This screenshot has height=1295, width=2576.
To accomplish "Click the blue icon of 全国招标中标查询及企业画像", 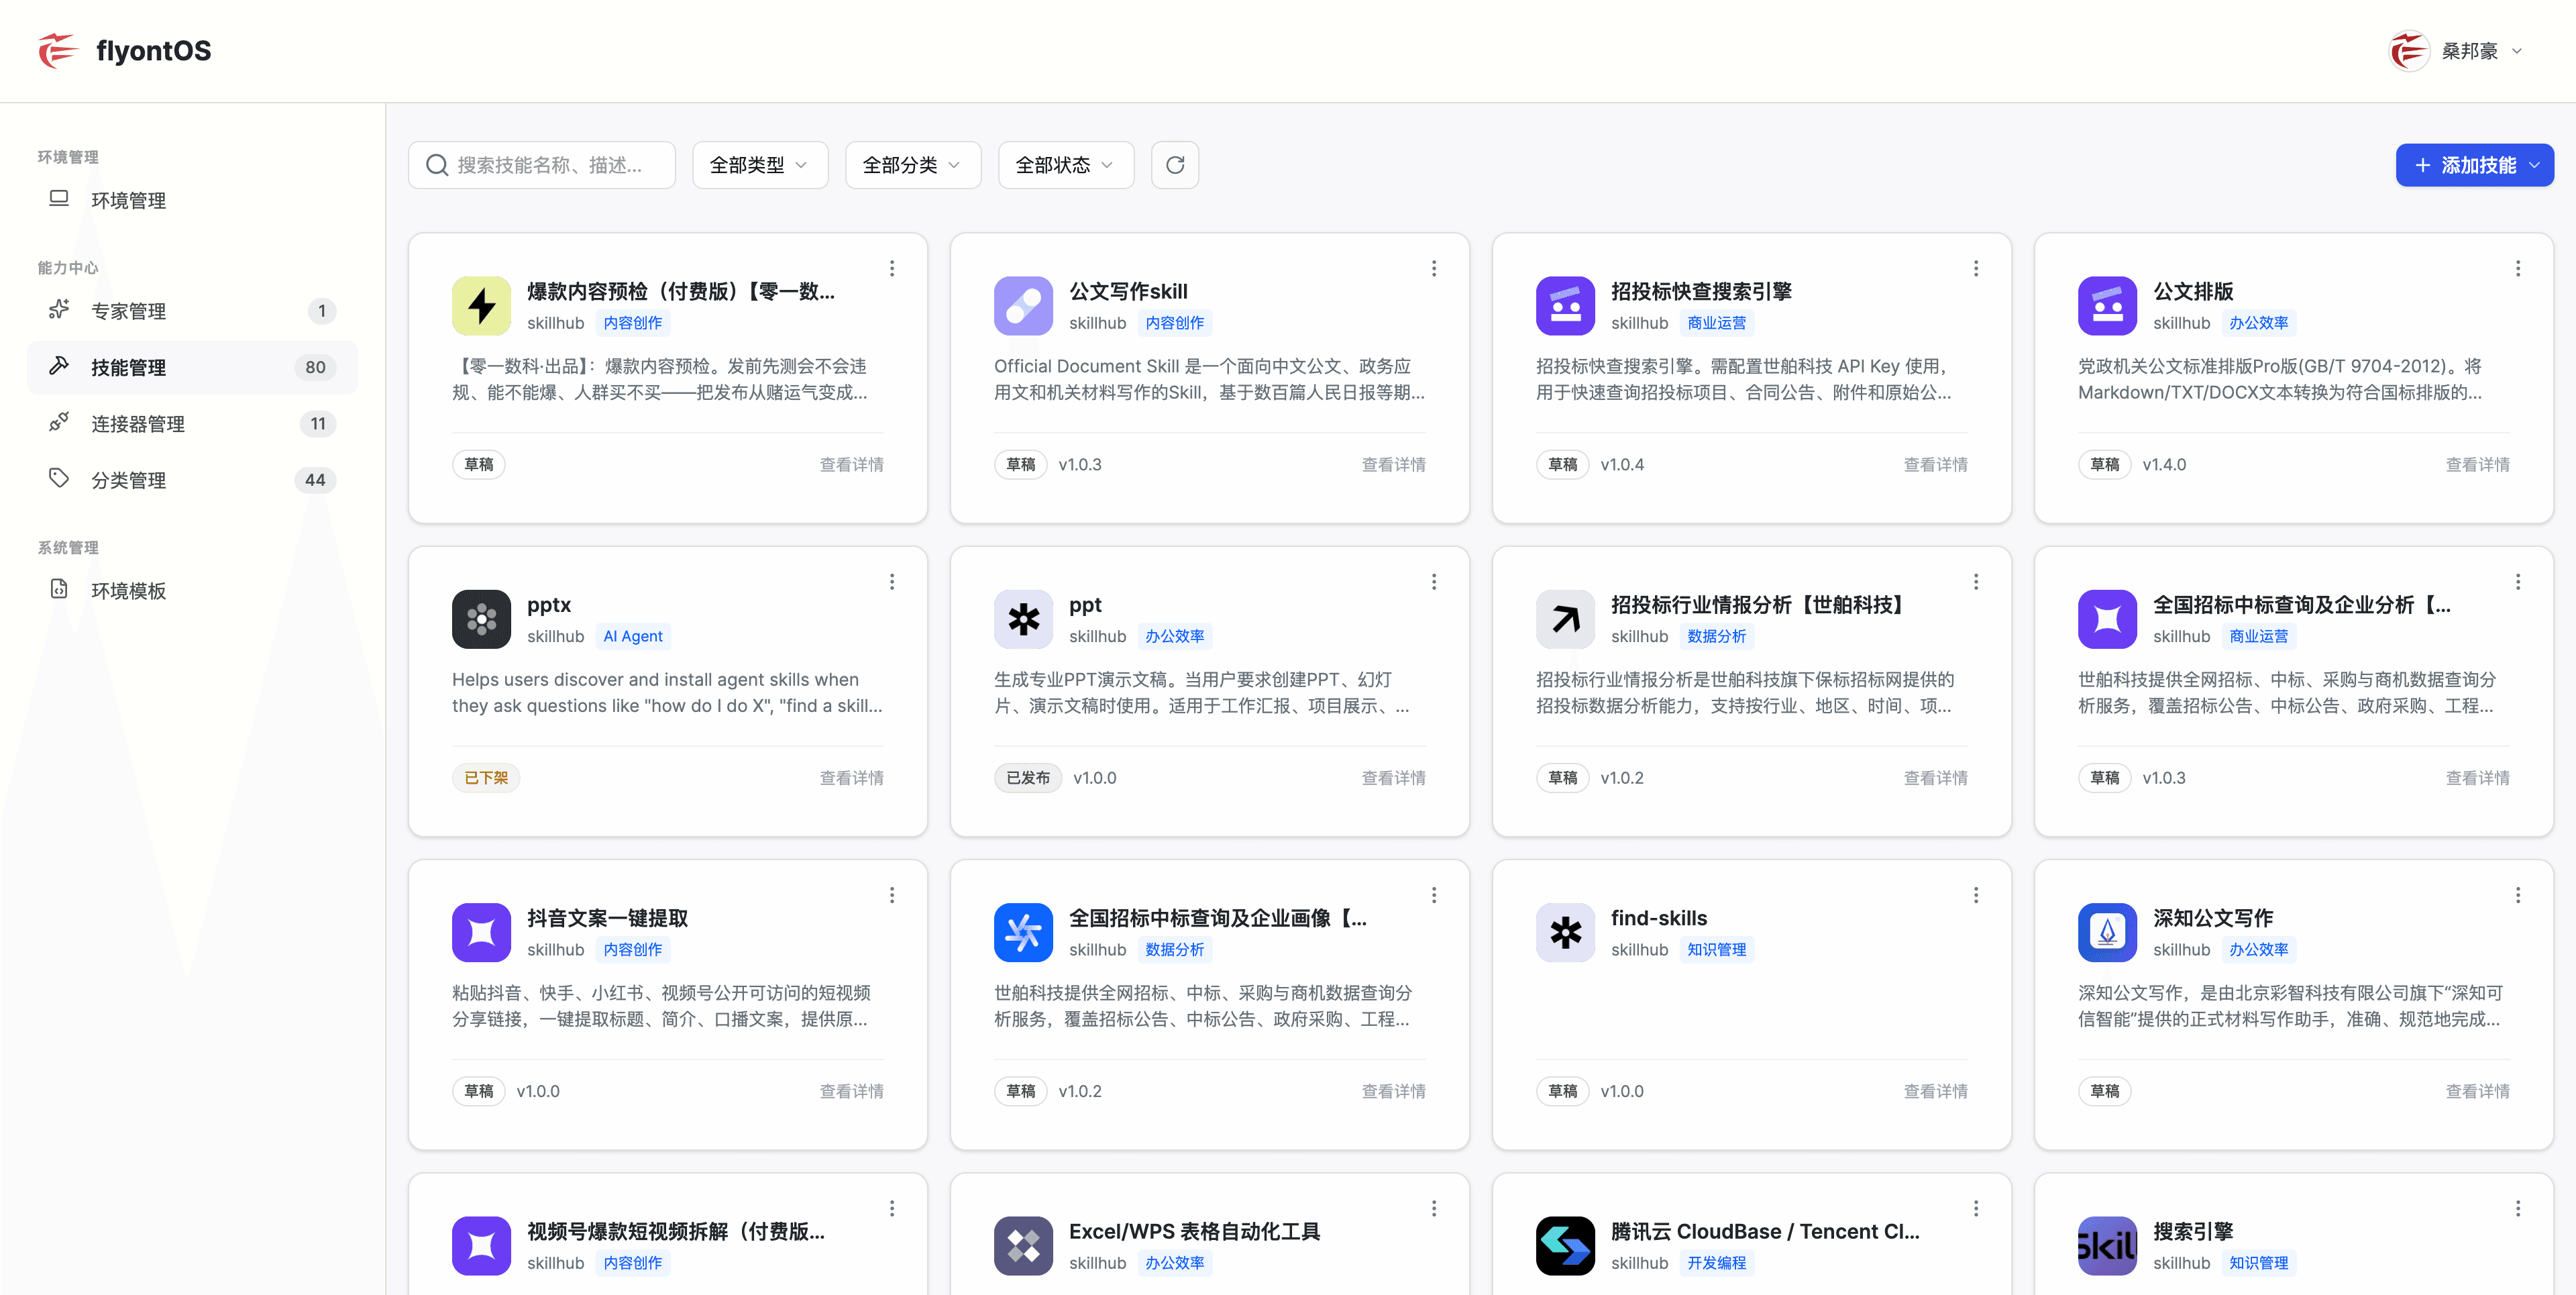I will 1023,932.
